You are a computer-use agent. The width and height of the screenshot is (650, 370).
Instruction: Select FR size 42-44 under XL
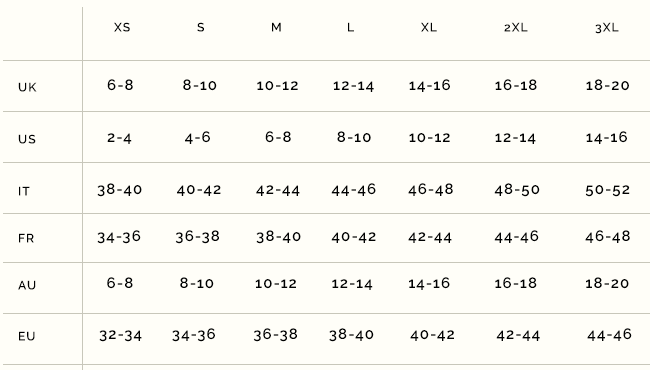click(430, 237)
